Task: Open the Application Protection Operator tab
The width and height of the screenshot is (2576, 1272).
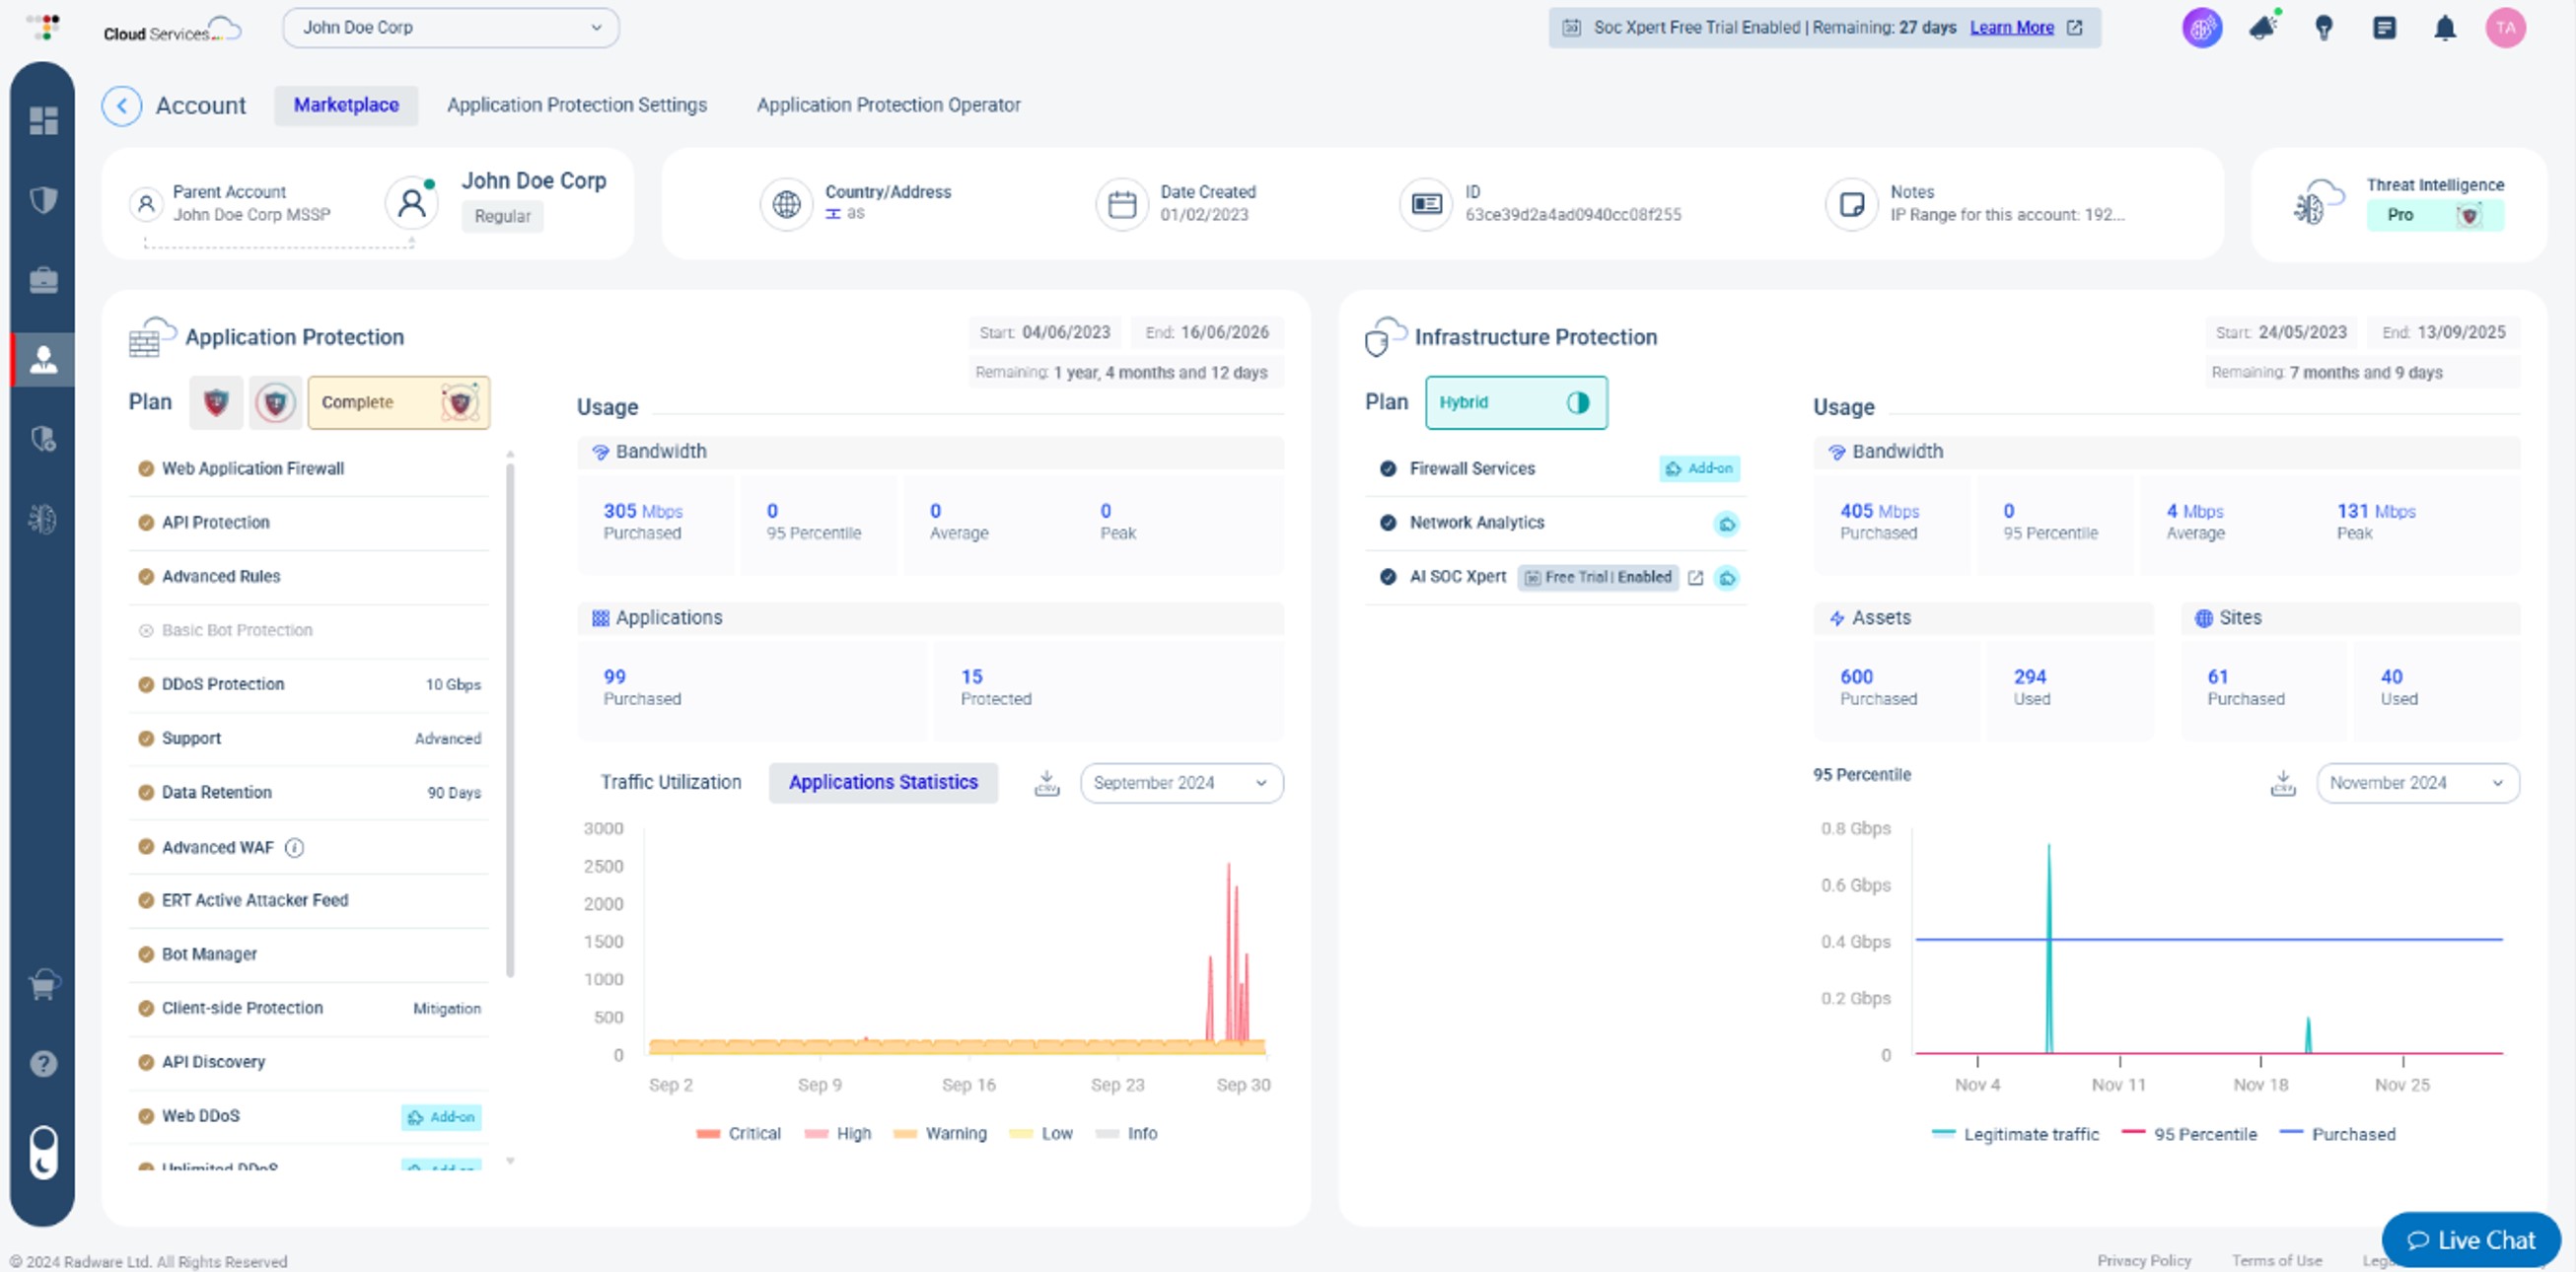Action: click(889, 104)
